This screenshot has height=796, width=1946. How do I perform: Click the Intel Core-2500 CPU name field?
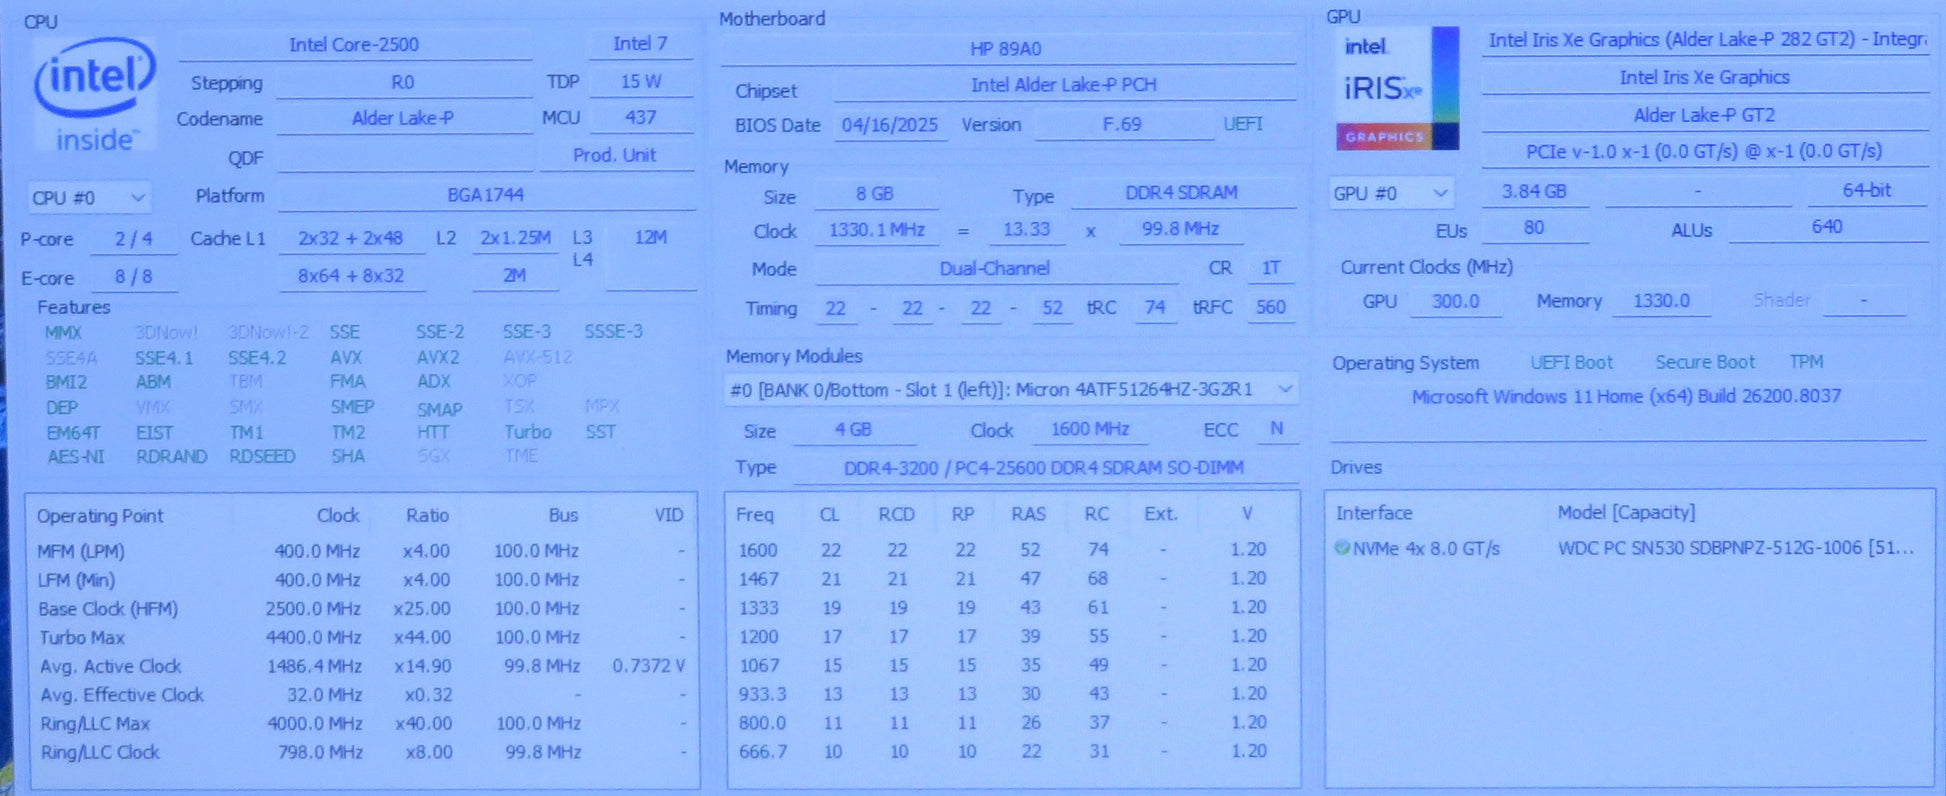(x=354, y=45)
